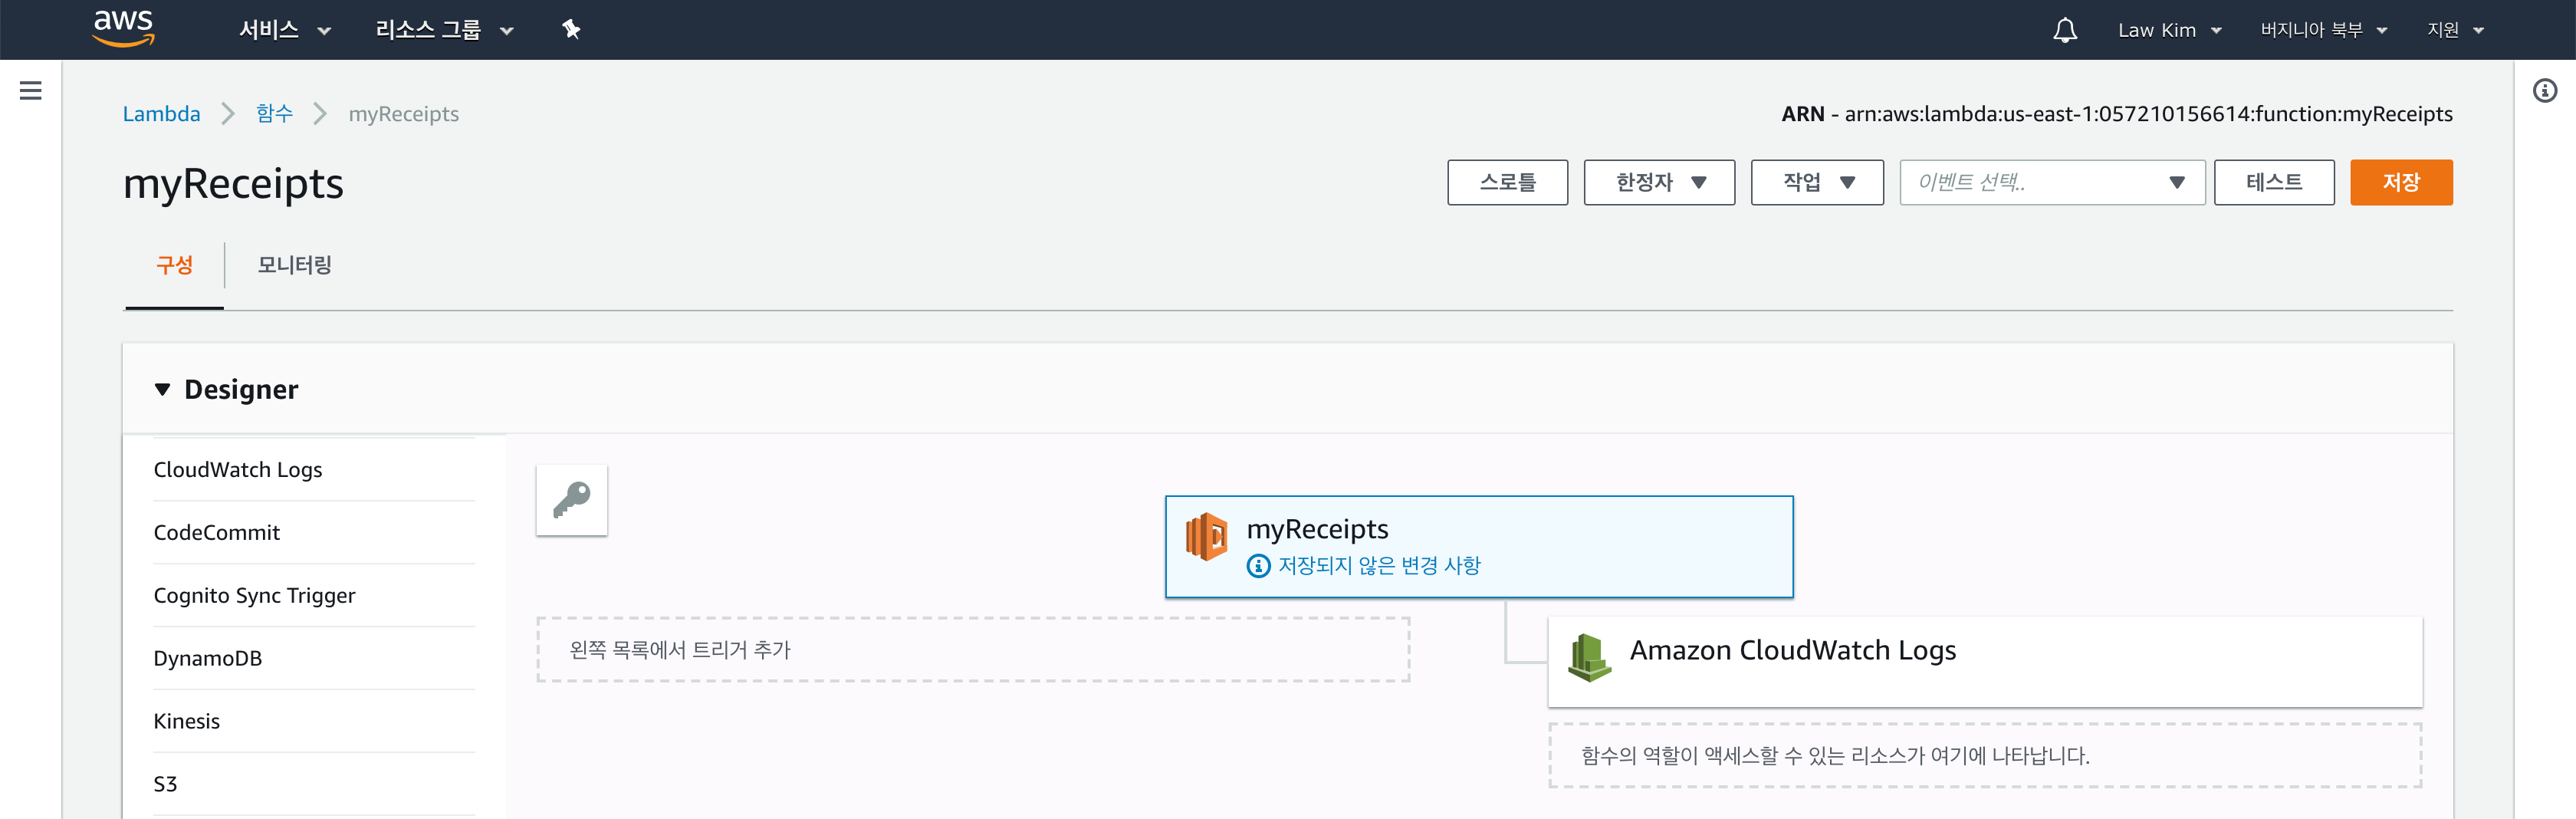Click the 테스트 test button
Screen dimensions: 2576x819
click(x=2274, y=182)
